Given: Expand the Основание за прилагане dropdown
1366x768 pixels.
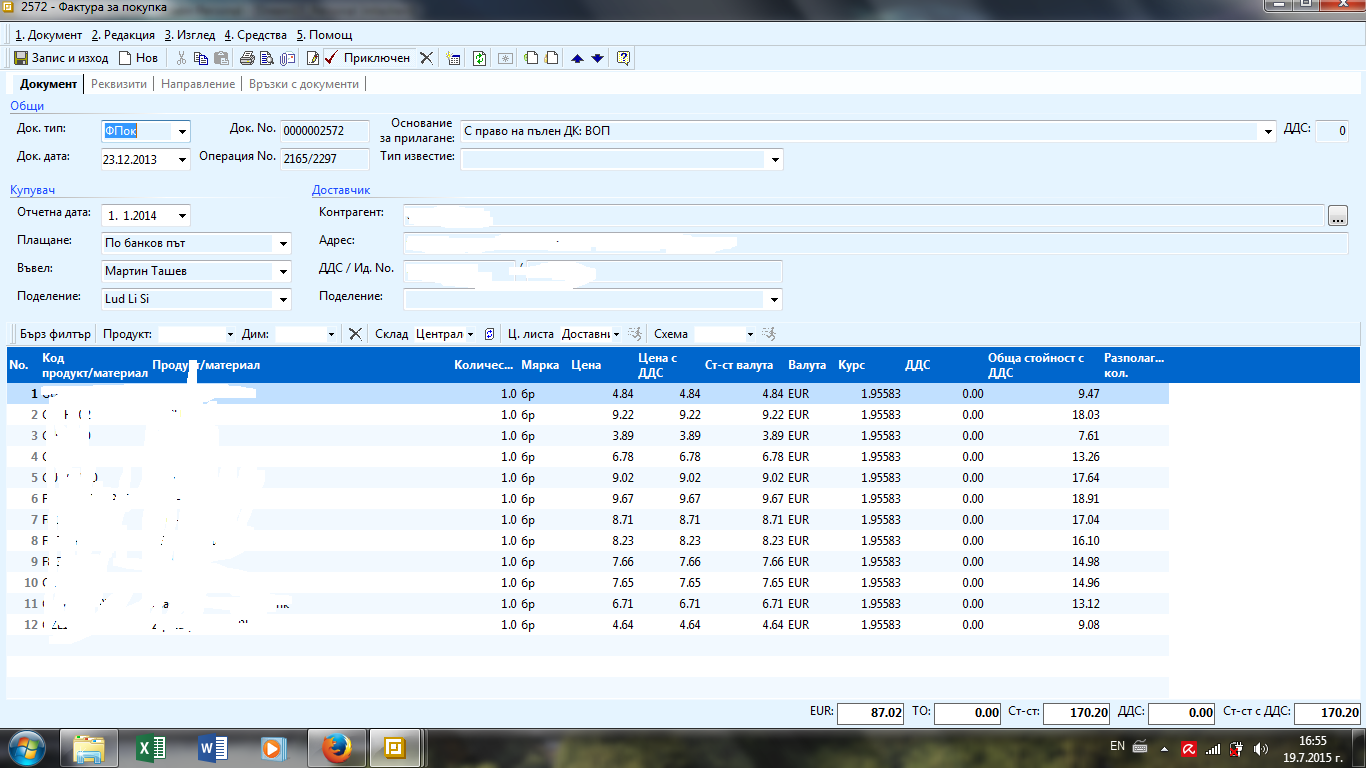Looking at the screenshot, I should pyautogui.click(x=1269, y=131).
